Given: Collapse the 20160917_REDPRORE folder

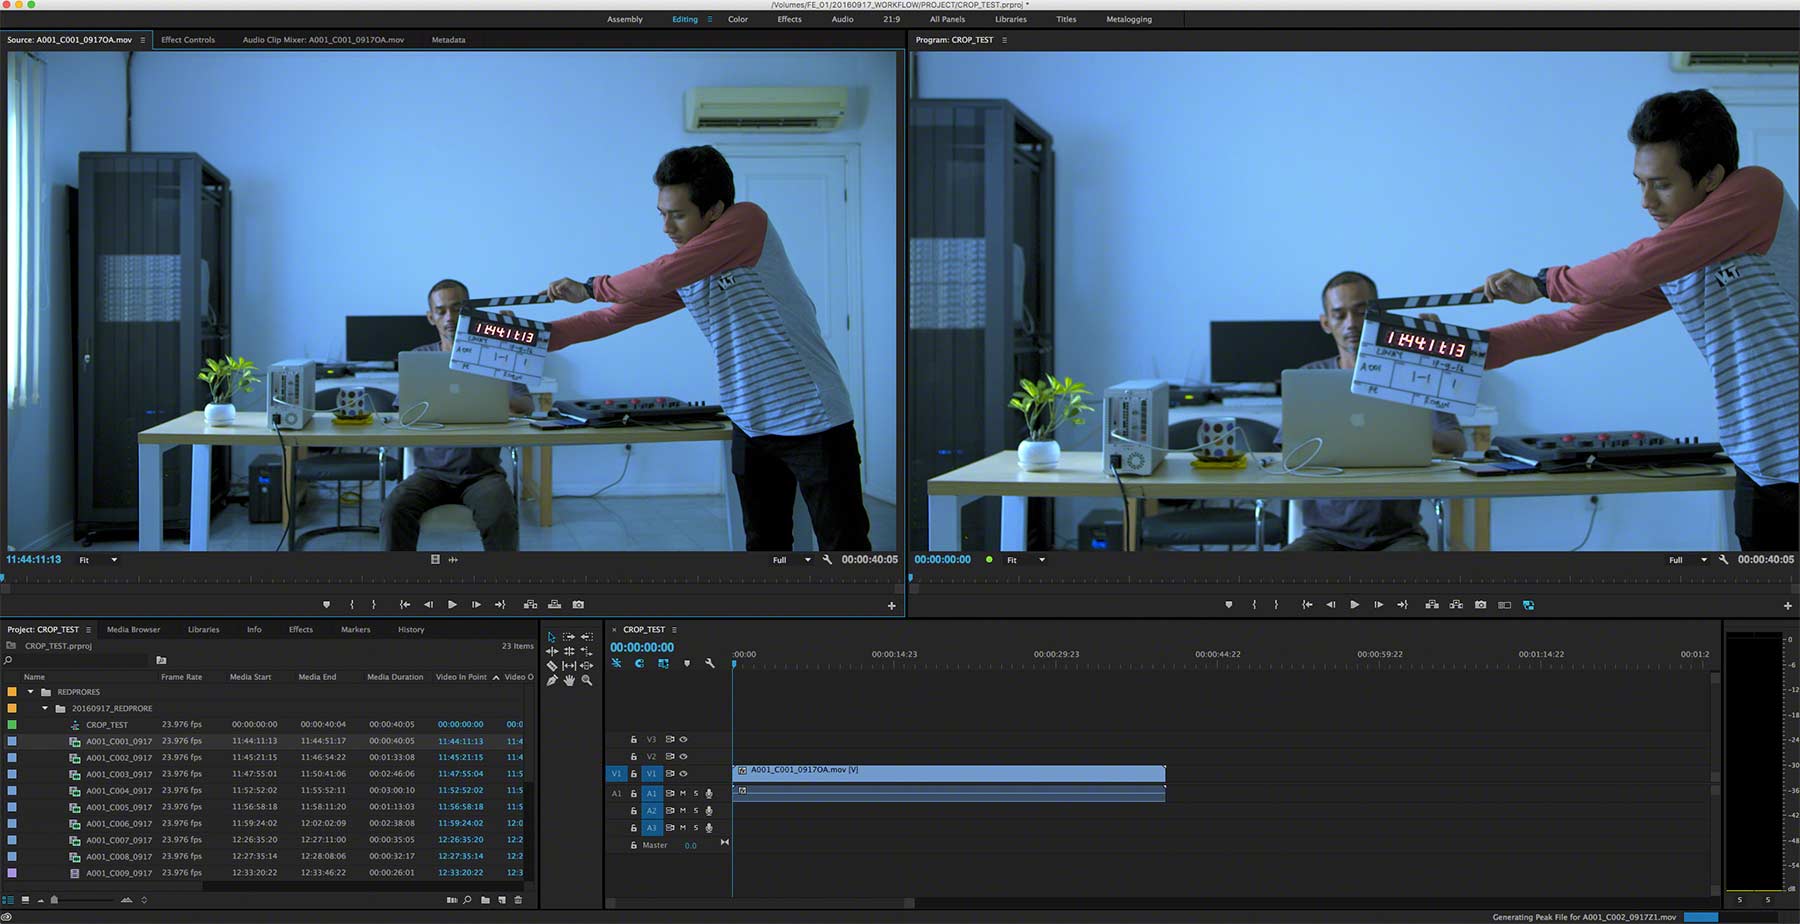Looking at the screenshot, I should [45, 708].
